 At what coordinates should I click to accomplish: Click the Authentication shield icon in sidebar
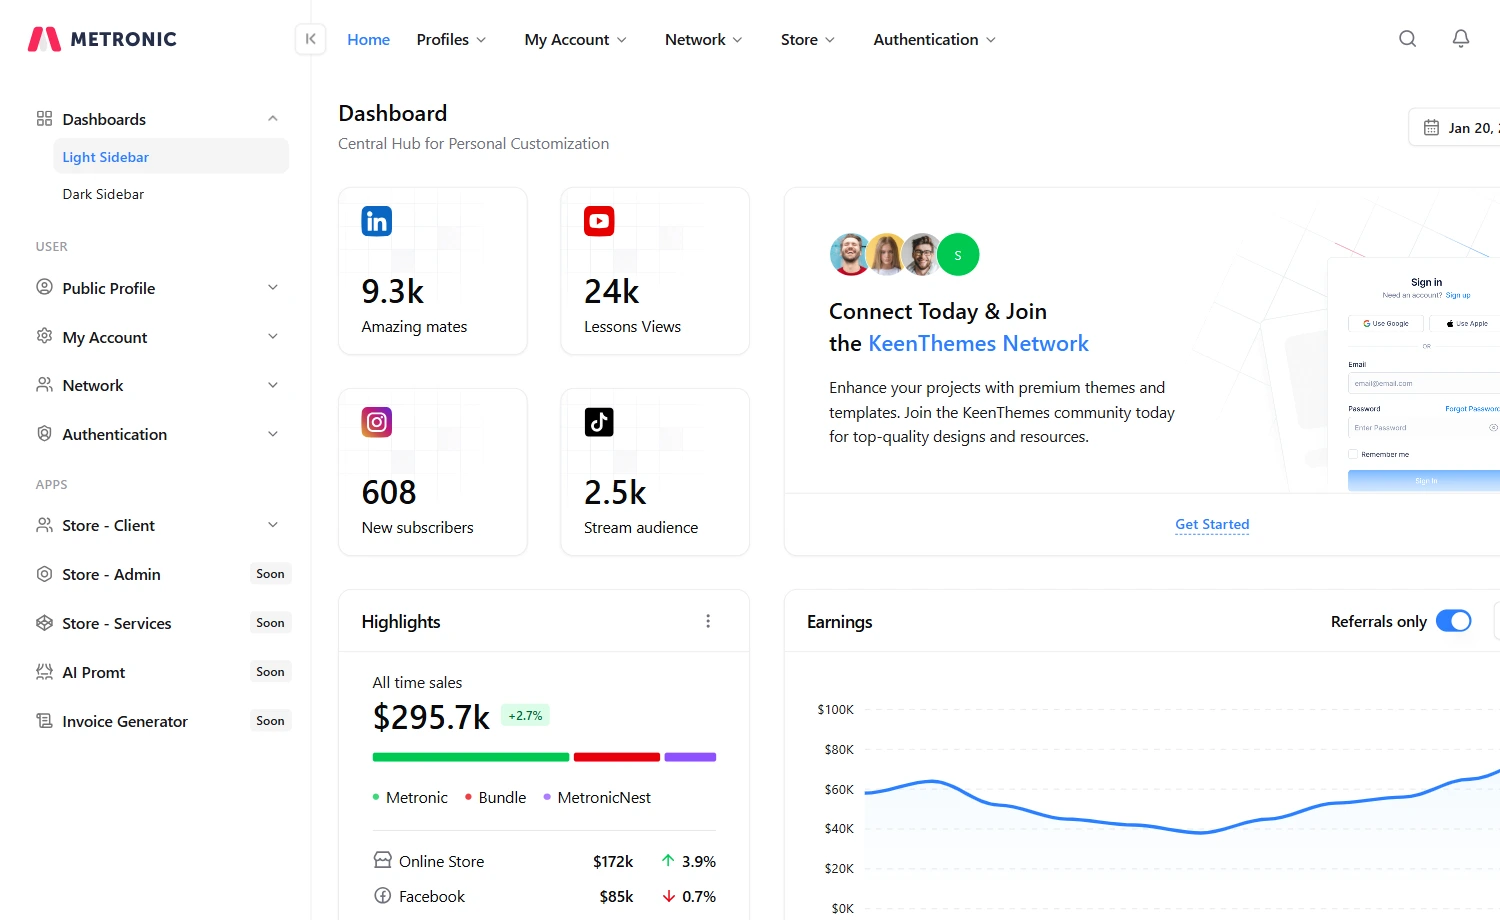44,434
